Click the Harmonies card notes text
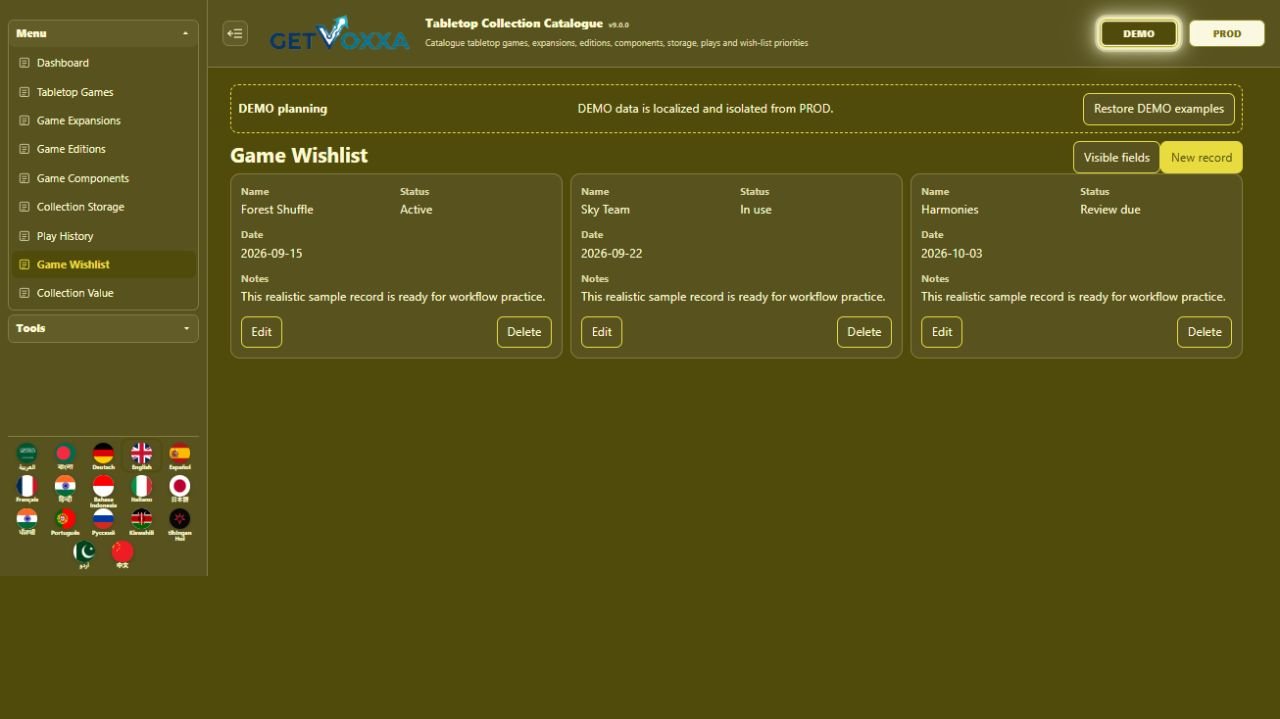The image size is (1280, 719). point(1073,297)
